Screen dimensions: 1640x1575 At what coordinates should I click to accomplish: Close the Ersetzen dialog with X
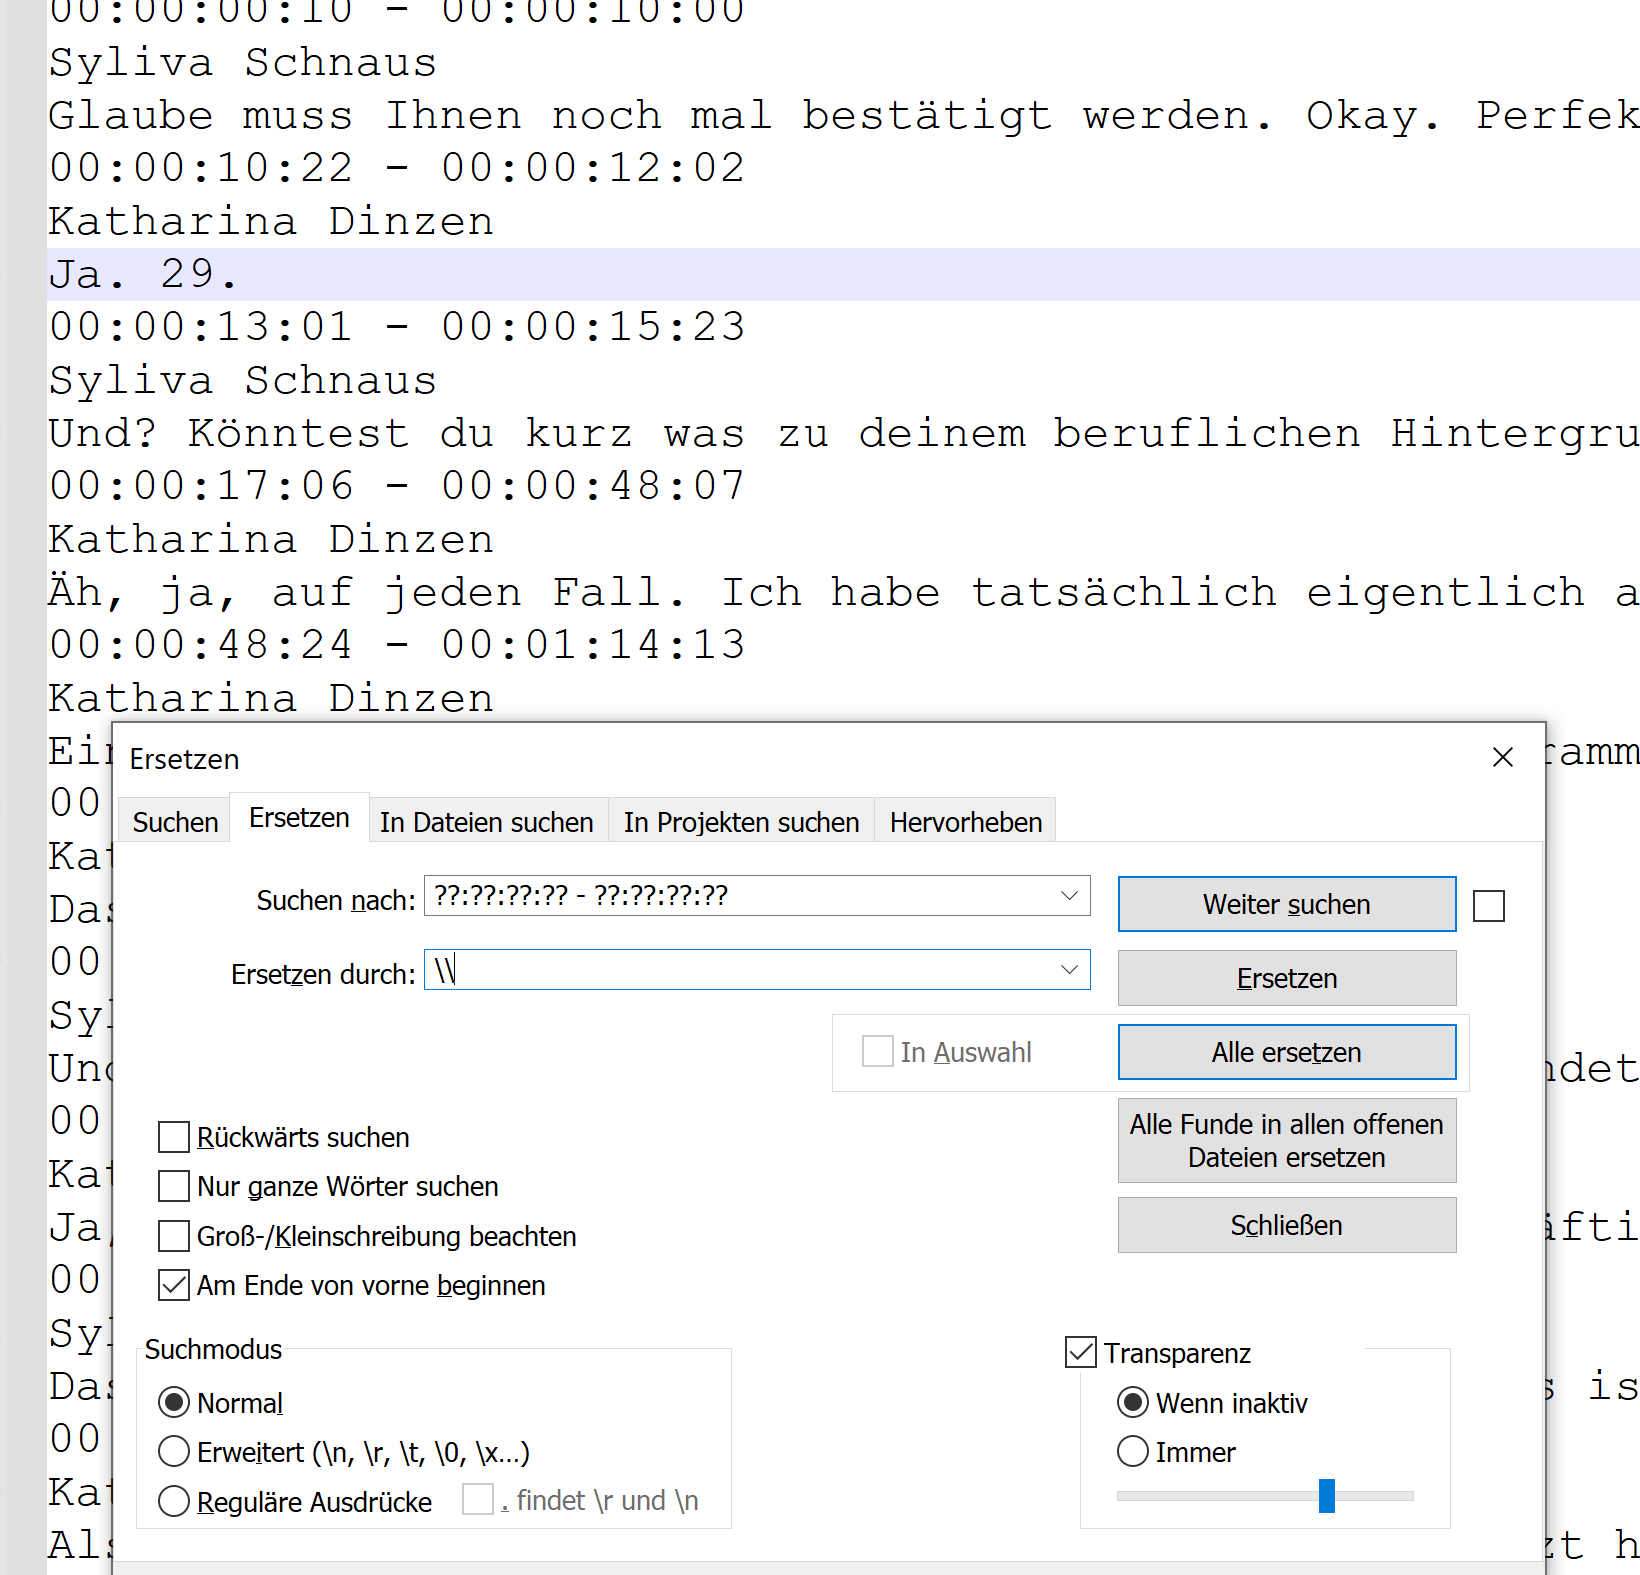1502,758
